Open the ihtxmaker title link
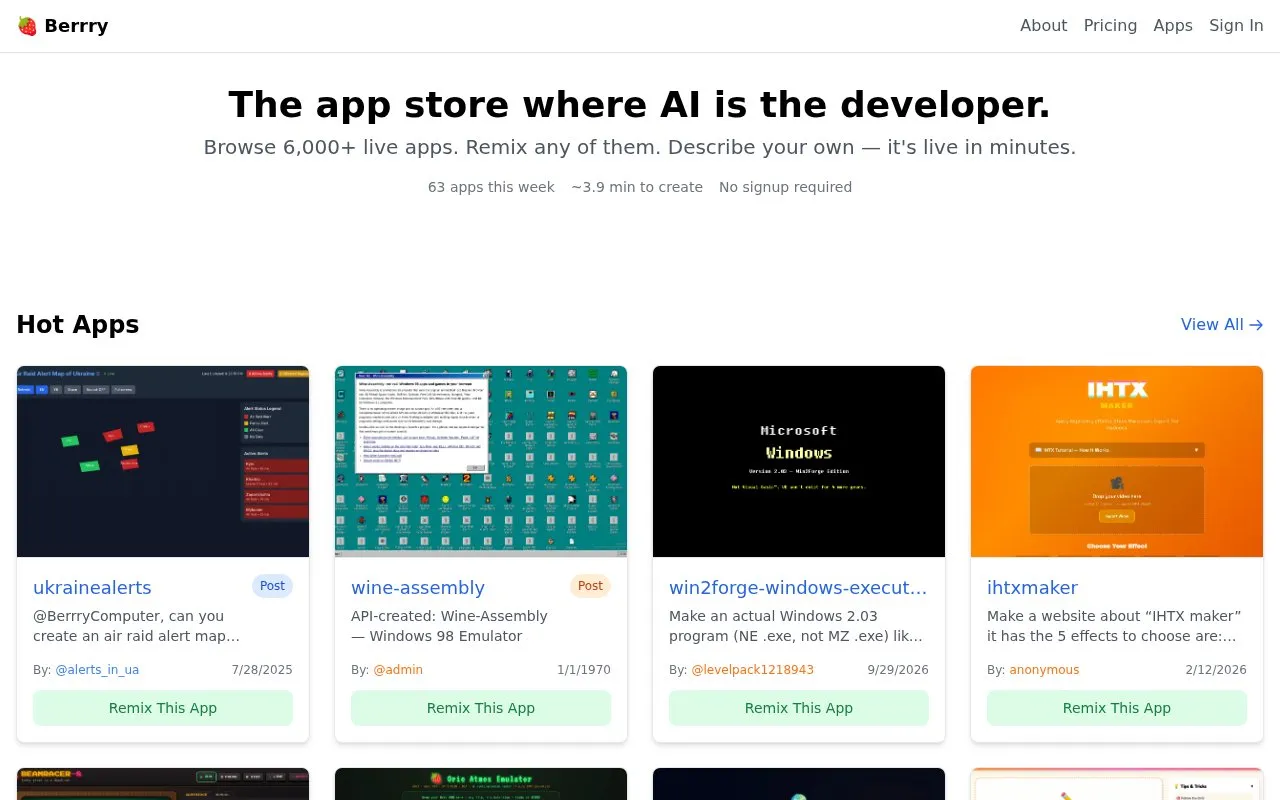 click(x=1032, y=588)
